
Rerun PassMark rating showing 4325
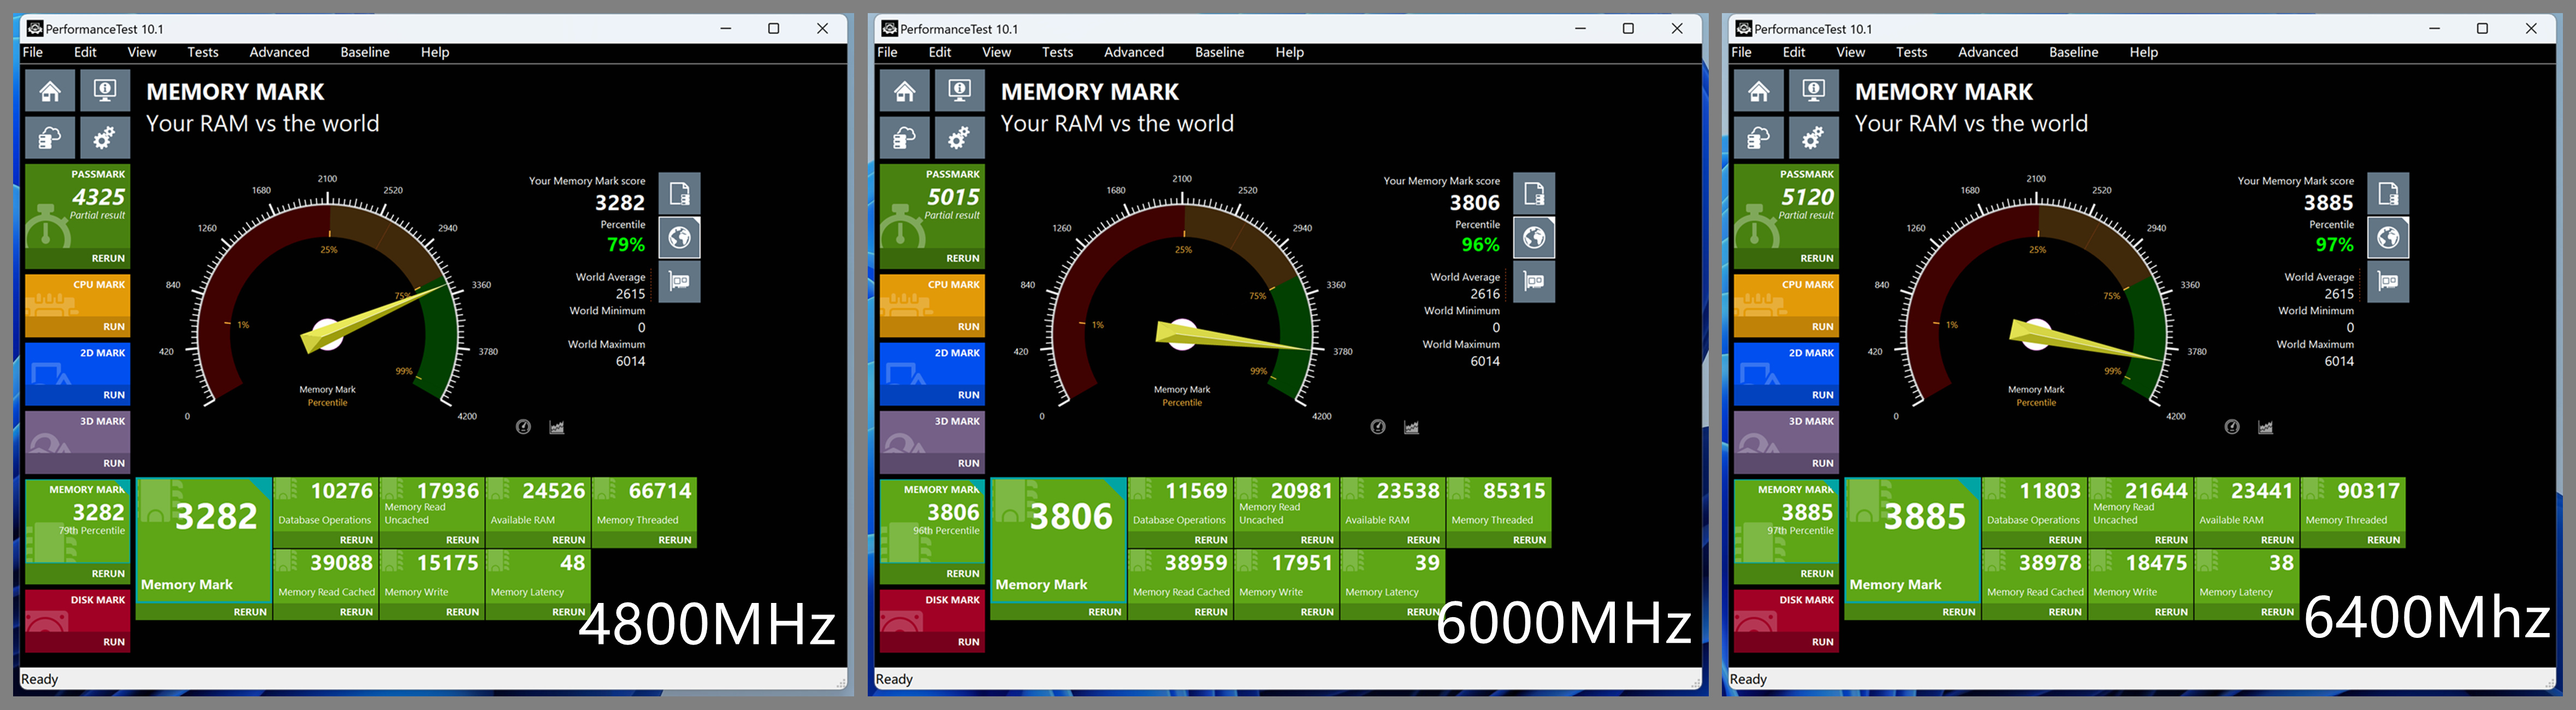(108, 258)
